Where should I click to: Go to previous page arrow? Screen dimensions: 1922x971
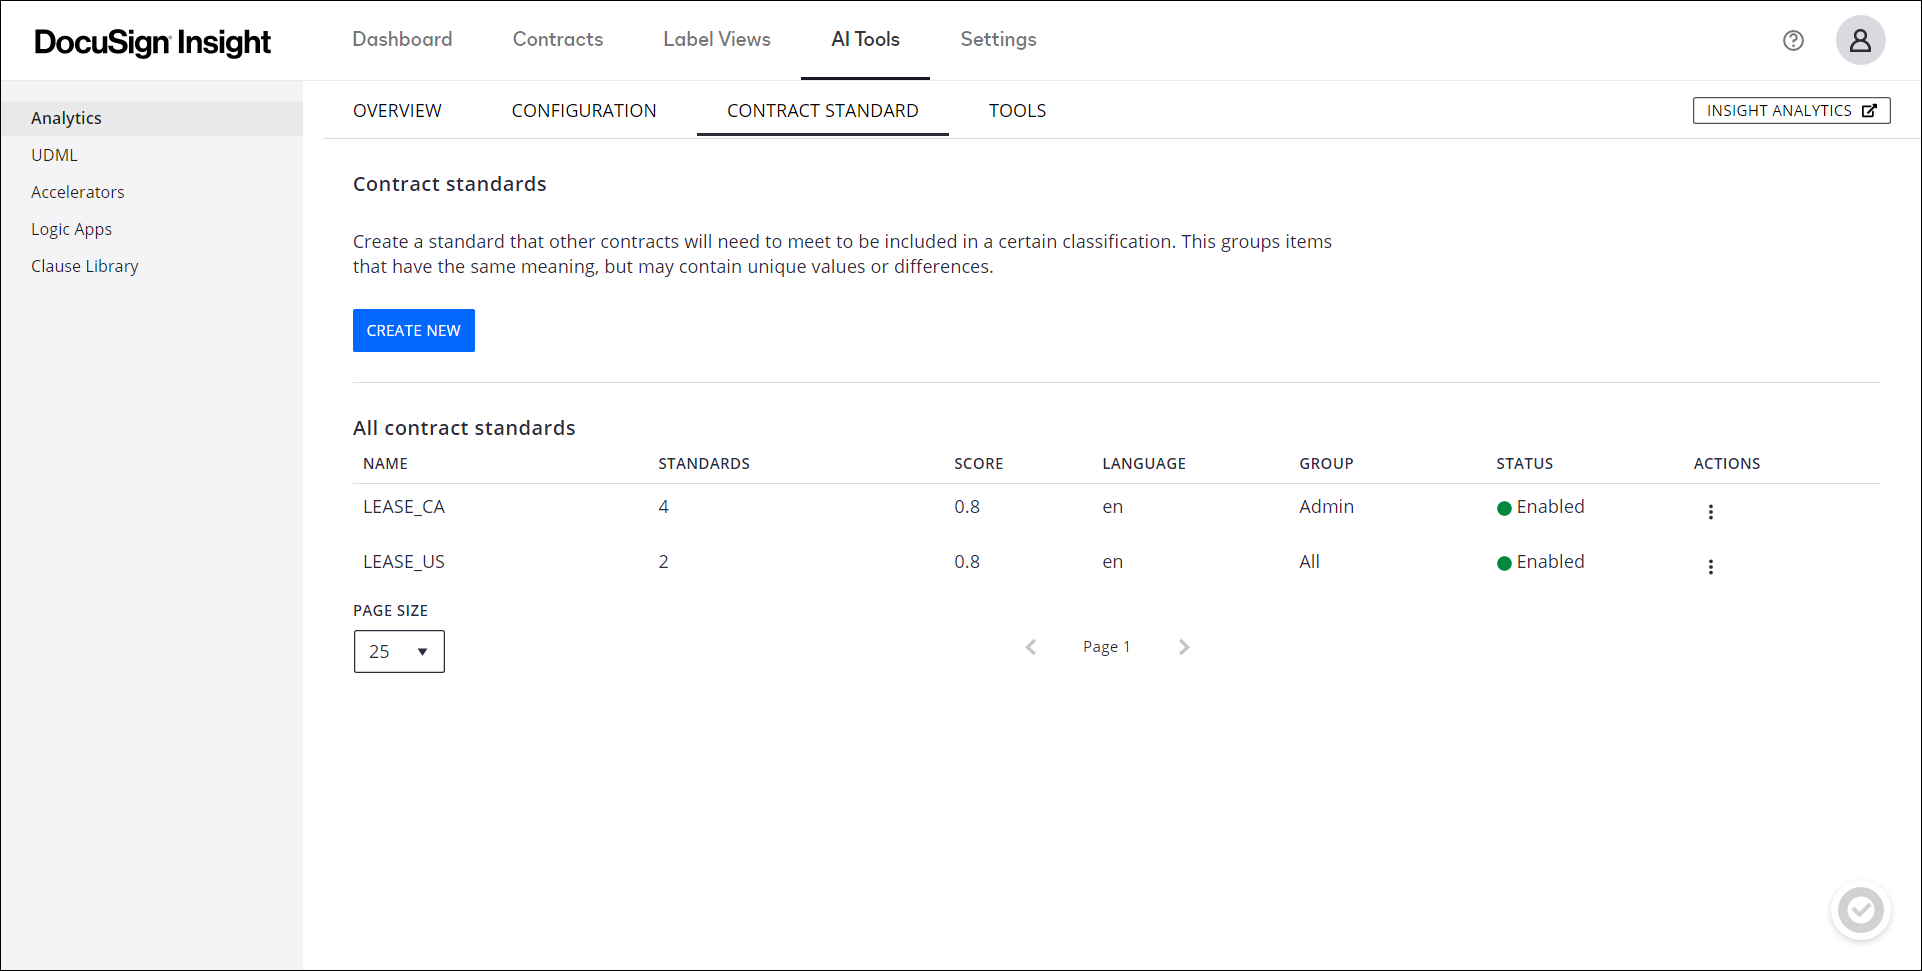pos(1031,647)
